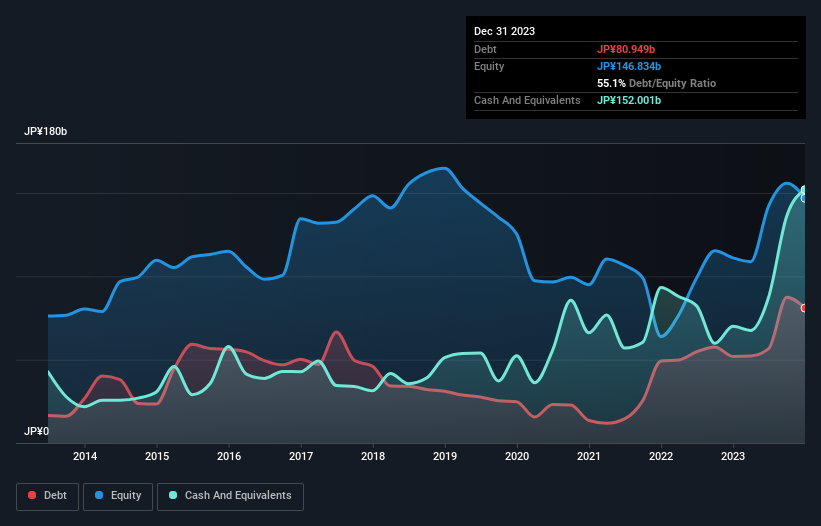Click the 55.1% Debt/Equity Ratio text
The image size is (821, 526).
pyautogui.click(x=656, y=83)
